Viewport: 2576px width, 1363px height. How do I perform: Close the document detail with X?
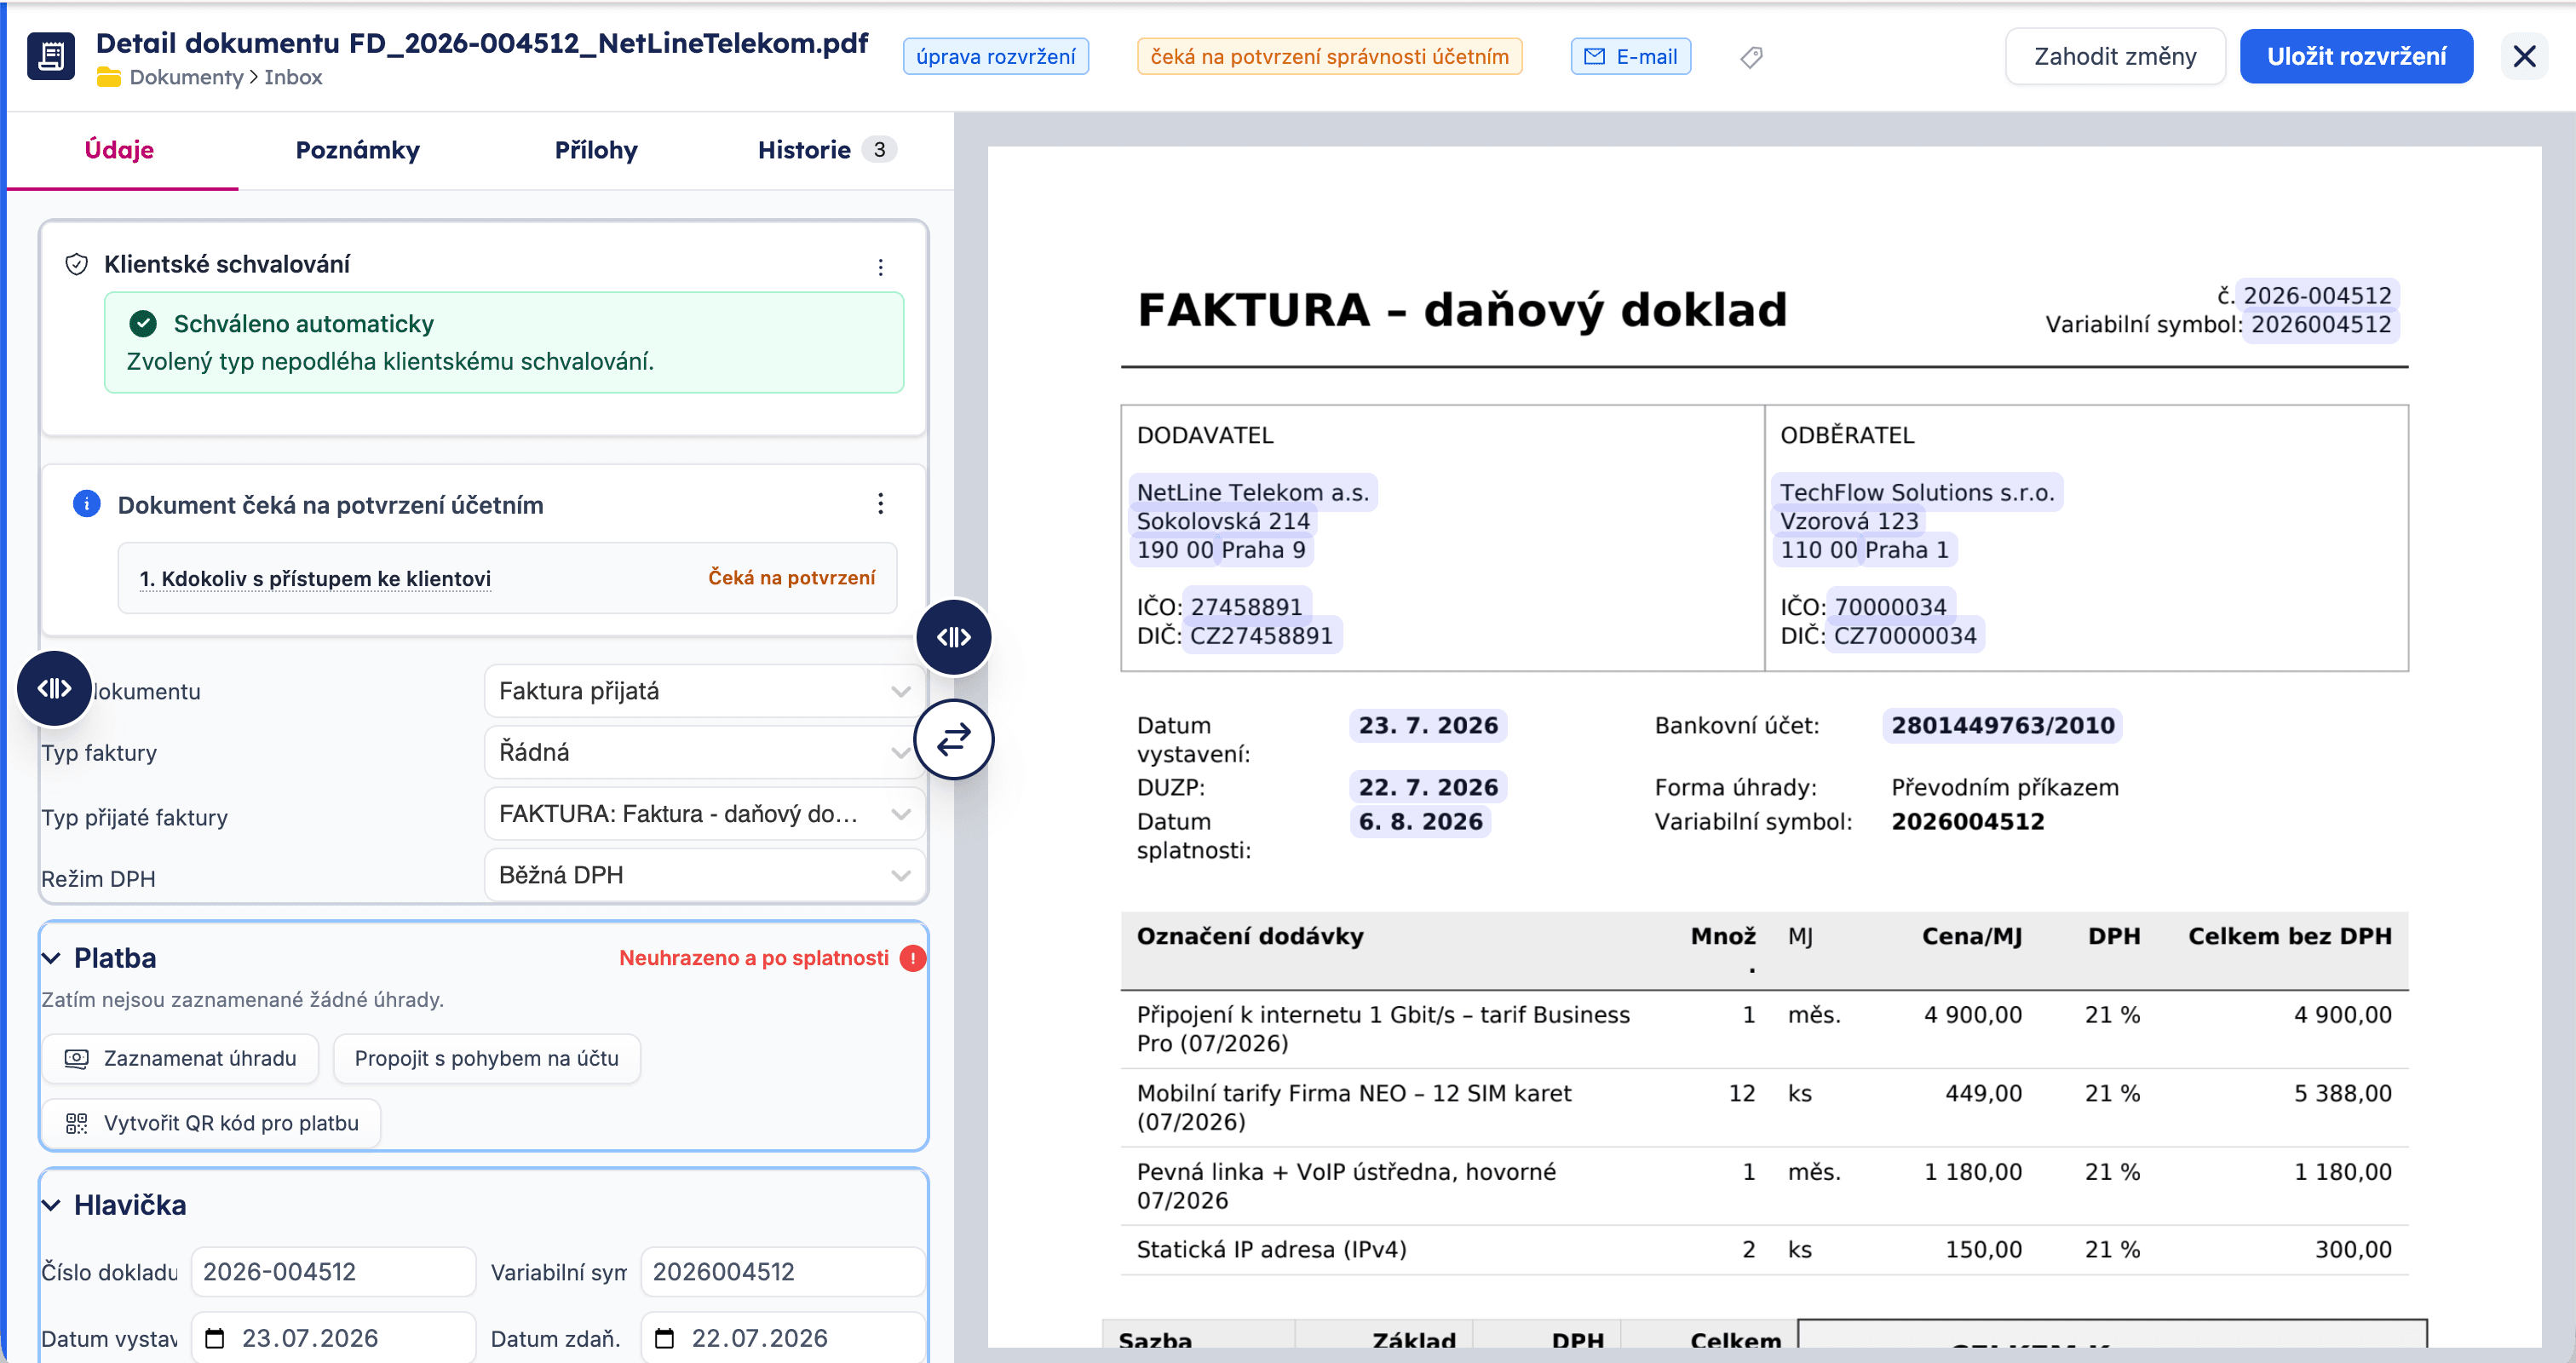(2524, 57)
